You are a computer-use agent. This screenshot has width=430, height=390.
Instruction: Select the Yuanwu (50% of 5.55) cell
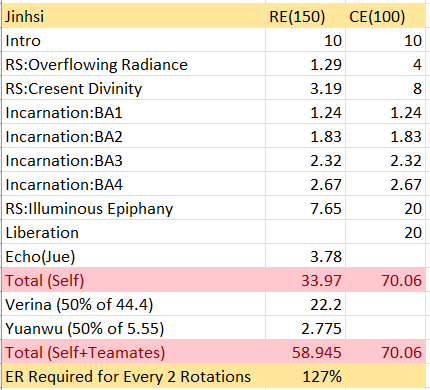click(134, 328)
